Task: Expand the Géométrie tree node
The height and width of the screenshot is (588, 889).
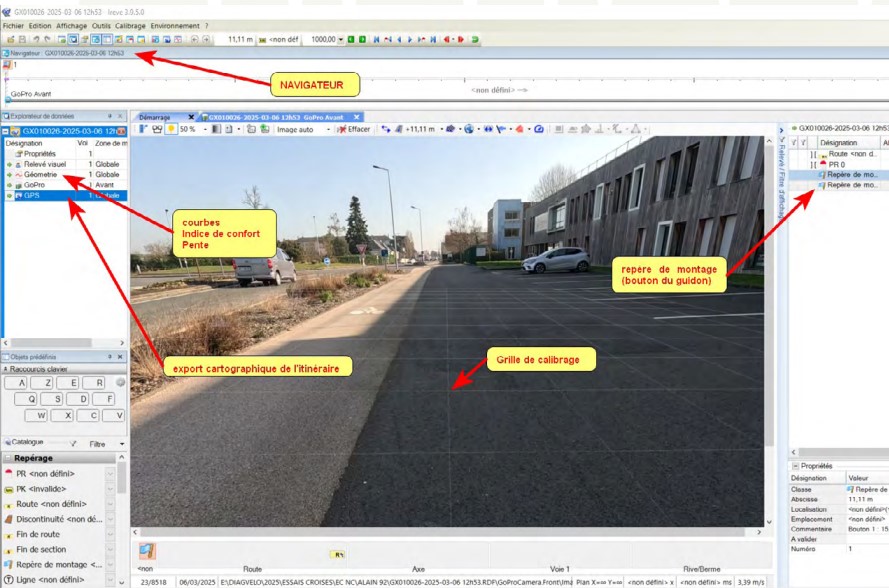Action: tap(8, 175)
